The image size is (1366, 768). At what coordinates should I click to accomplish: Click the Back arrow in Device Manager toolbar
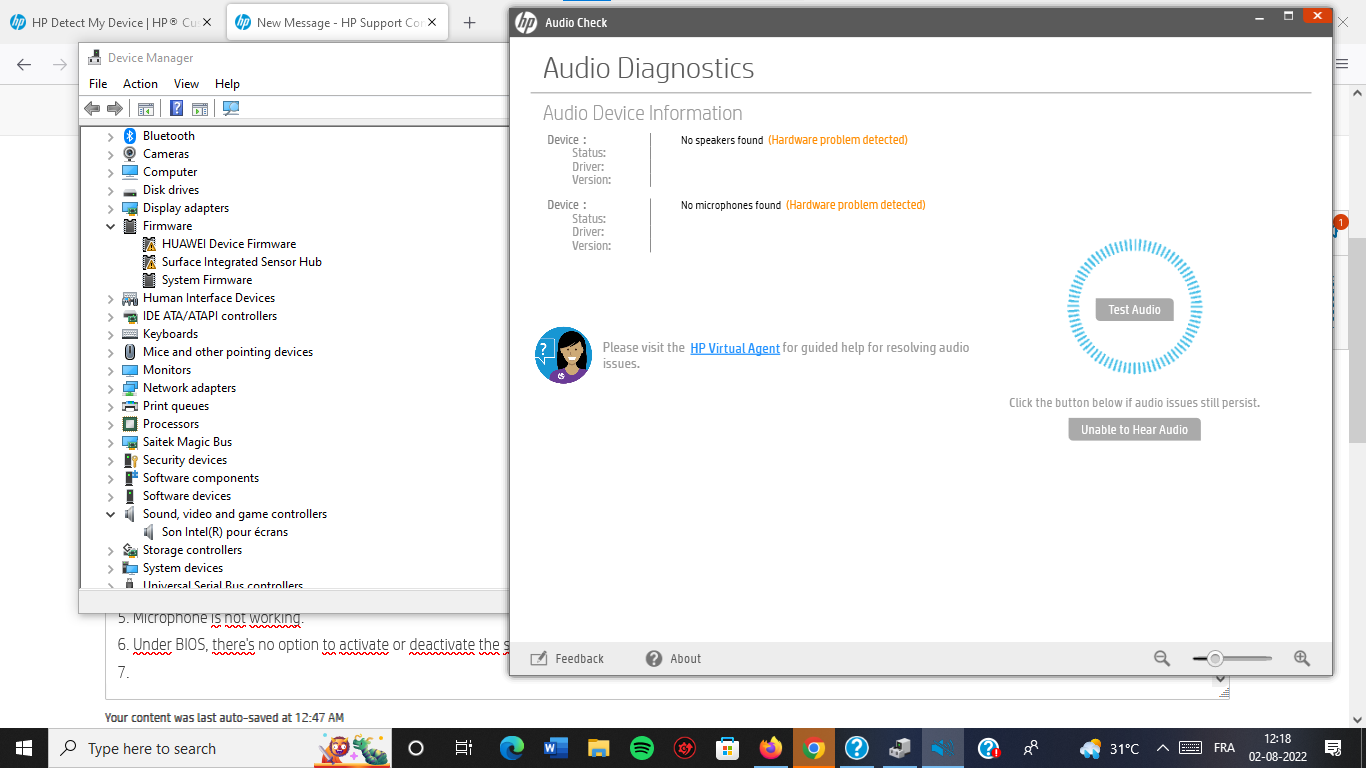(92, 108)
